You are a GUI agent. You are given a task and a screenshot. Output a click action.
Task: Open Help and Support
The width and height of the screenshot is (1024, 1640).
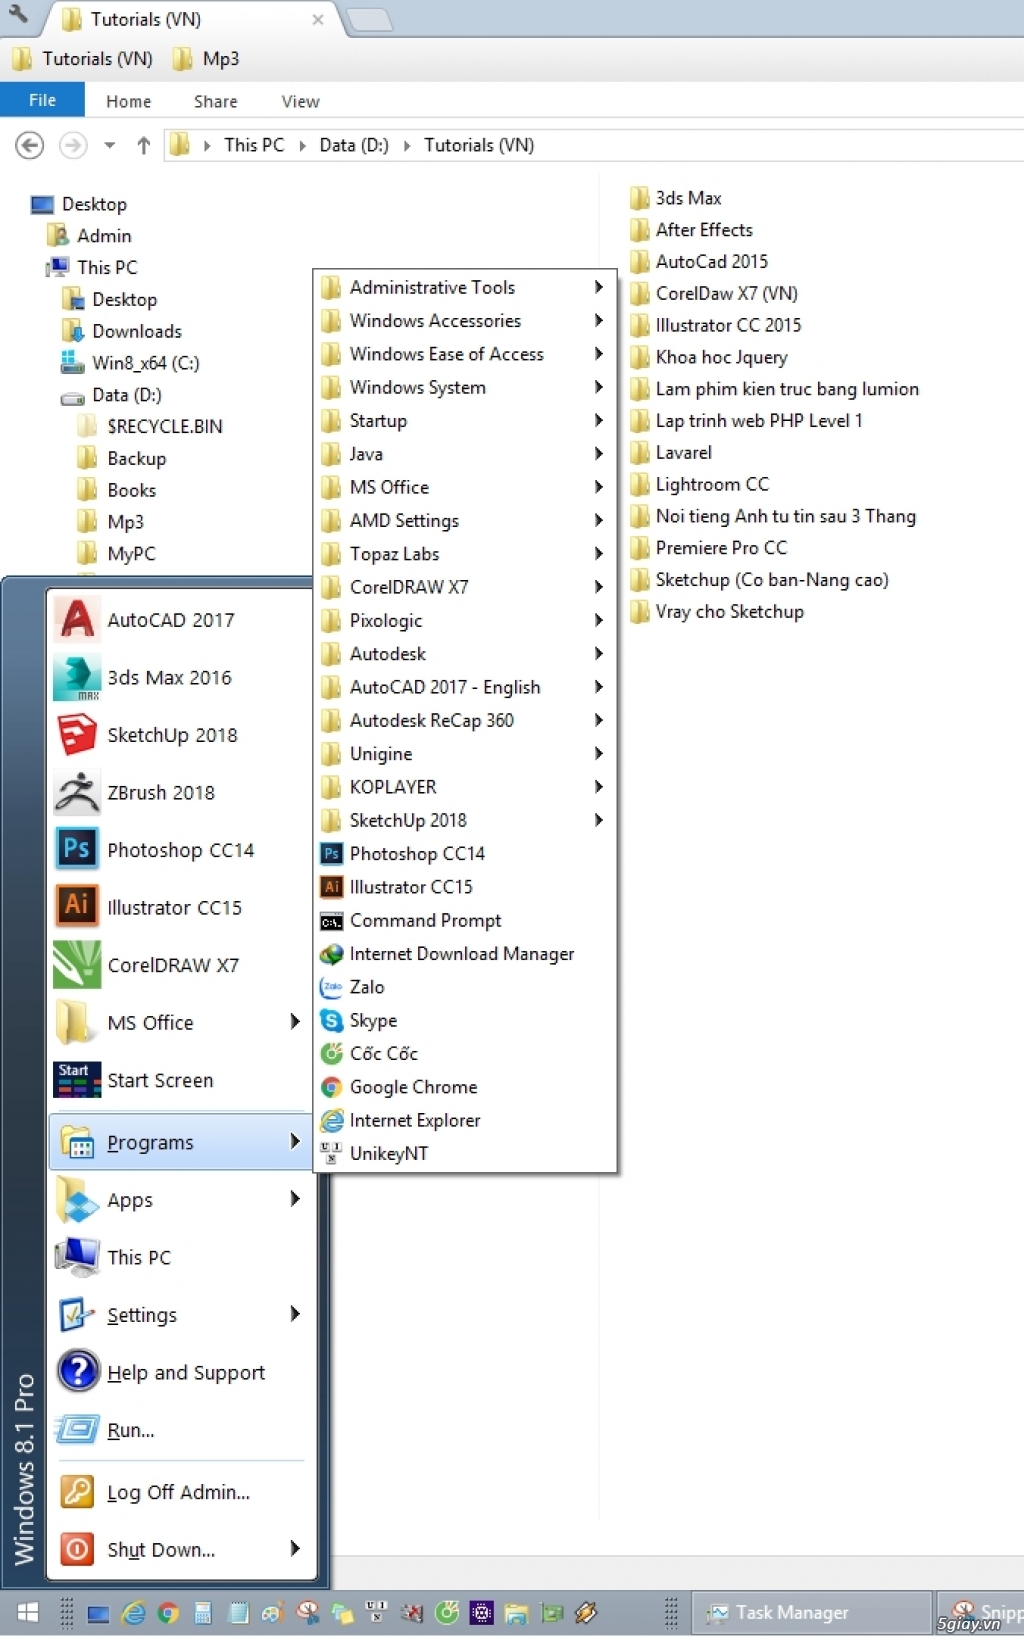coord(180,1373)
